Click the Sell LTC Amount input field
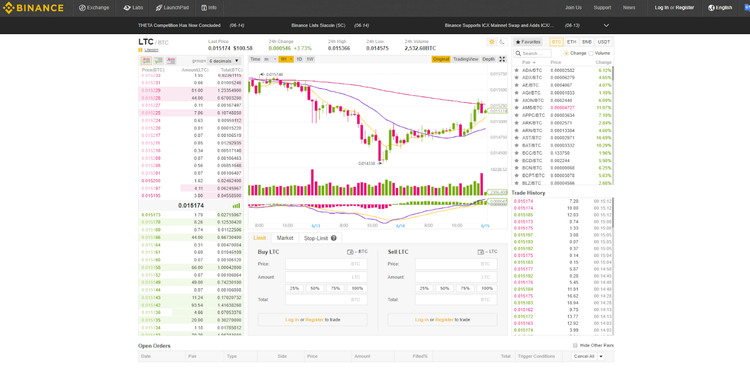750x371 pixels. [456, 277]
